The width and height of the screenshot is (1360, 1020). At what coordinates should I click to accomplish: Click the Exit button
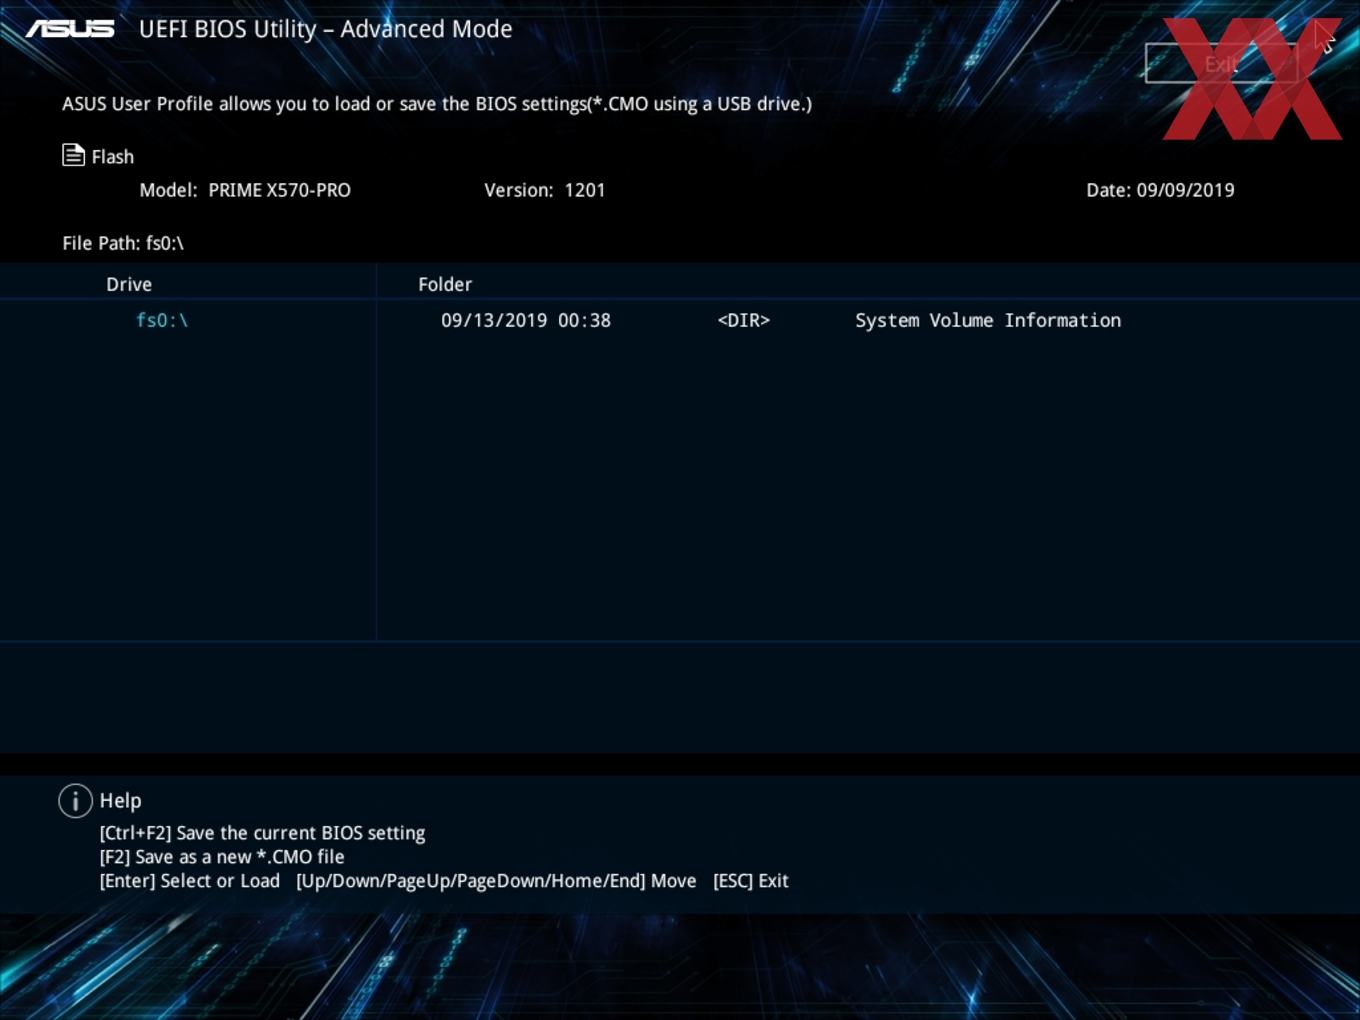click(1221, 64)
